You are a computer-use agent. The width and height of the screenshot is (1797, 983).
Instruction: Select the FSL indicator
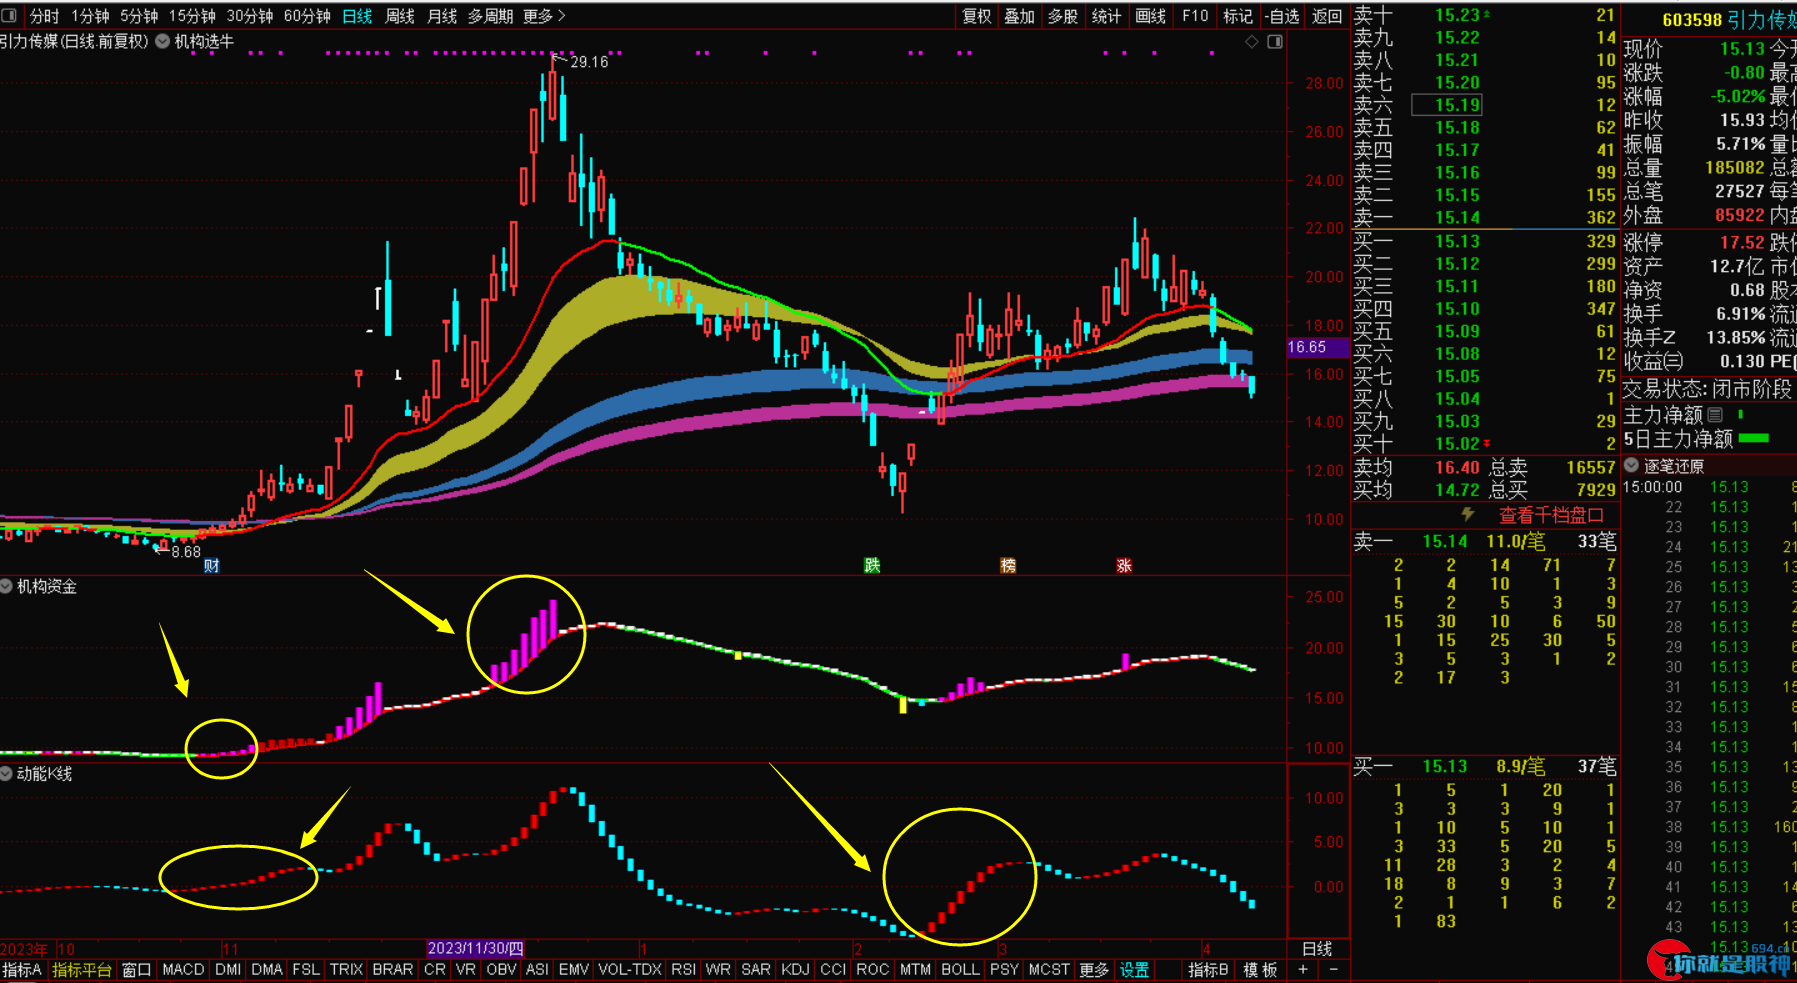[x=306, y=969]
